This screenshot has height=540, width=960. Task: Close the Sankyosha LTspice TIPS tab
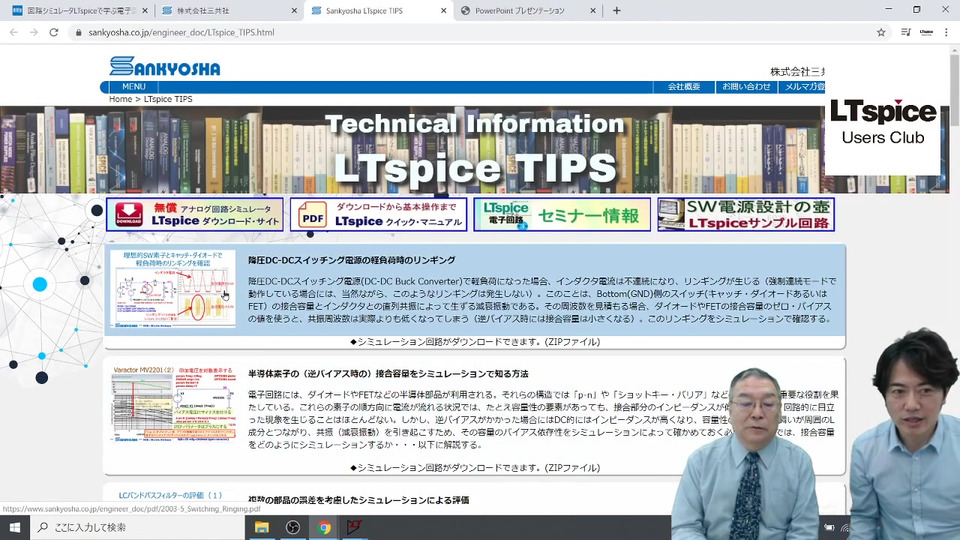443,10
